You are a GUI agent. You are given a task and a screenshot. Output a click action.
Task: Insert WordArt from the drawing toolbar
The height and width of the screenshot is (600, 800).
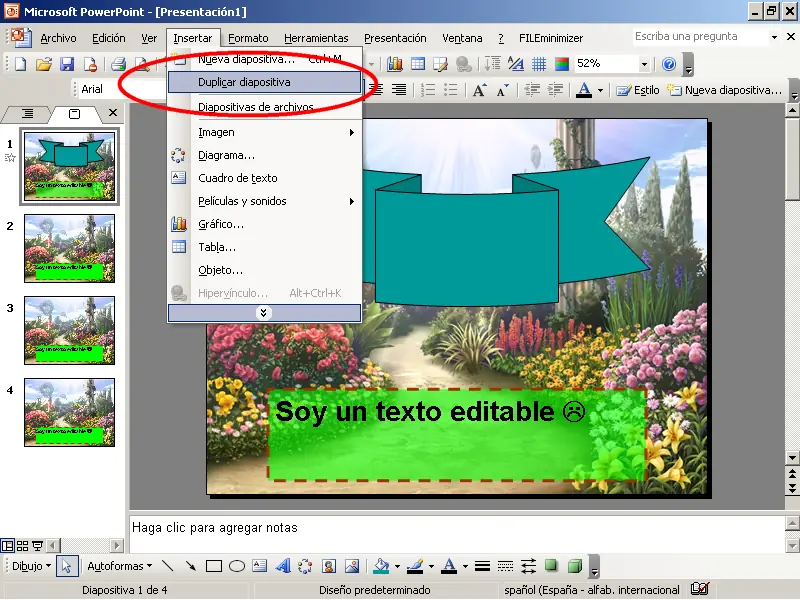pyautogui.click(x=282, y=566)
